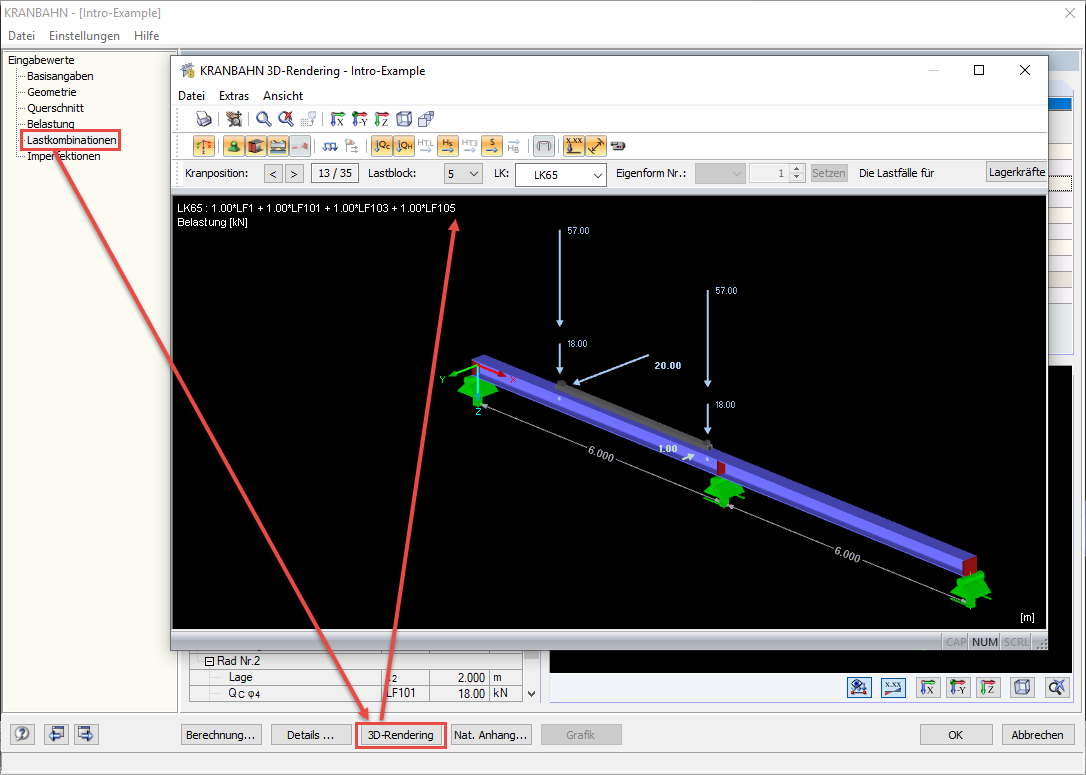Go to previous crane position
Image resolution: width=1086 pixels, height=775 pixels.
click(x=273, y=174)
